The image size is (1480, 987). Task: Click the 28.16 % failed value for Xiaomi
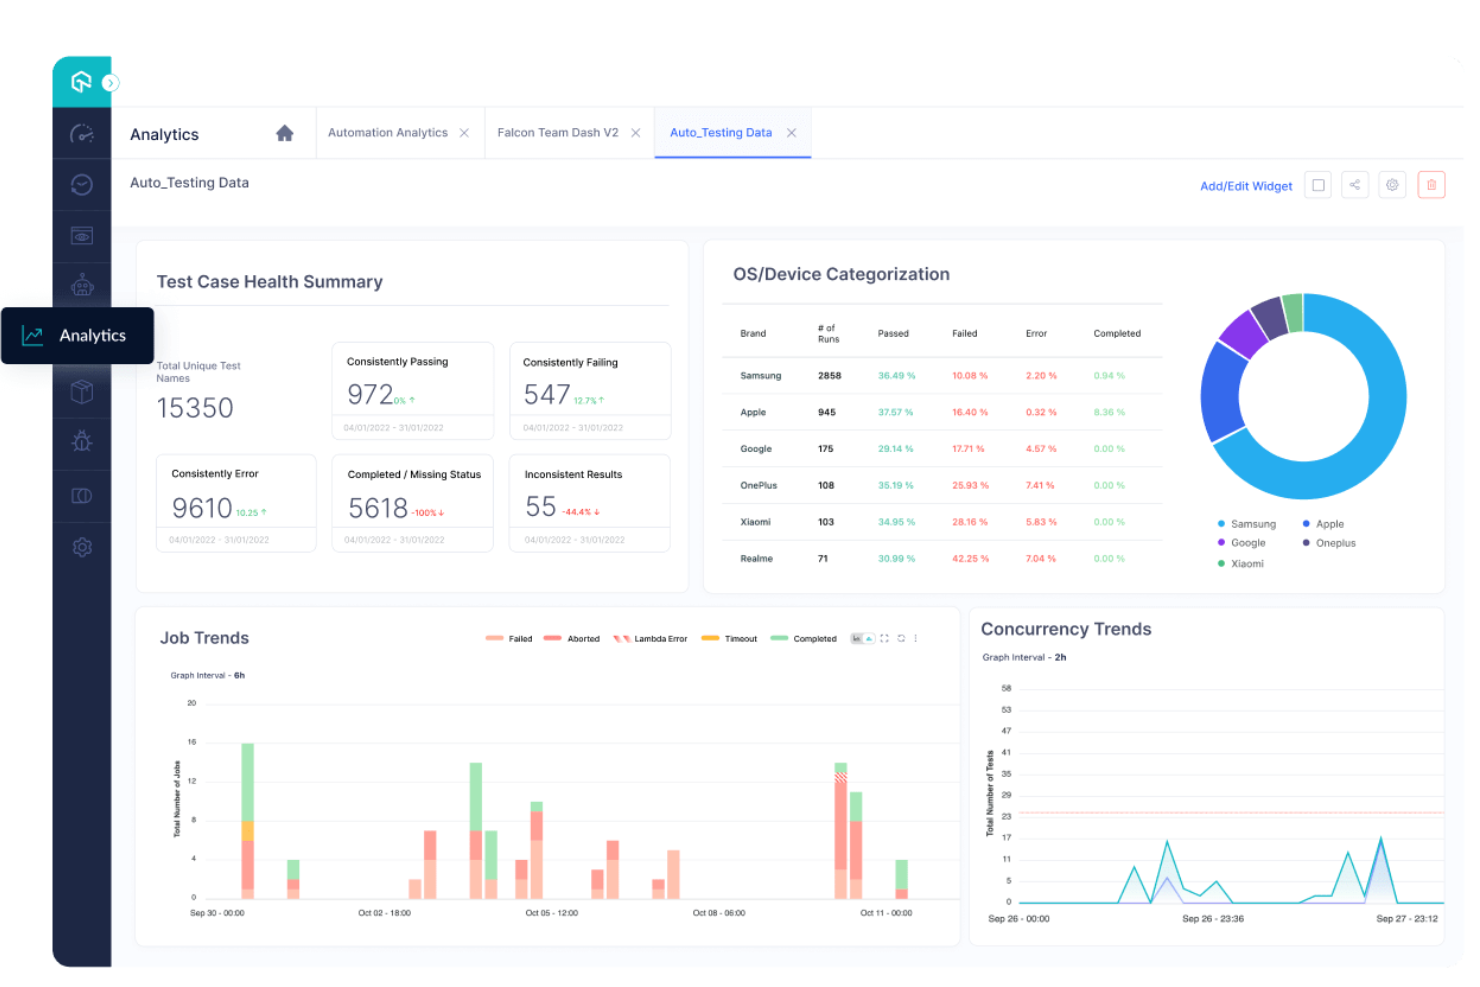[x=970, y=522]
